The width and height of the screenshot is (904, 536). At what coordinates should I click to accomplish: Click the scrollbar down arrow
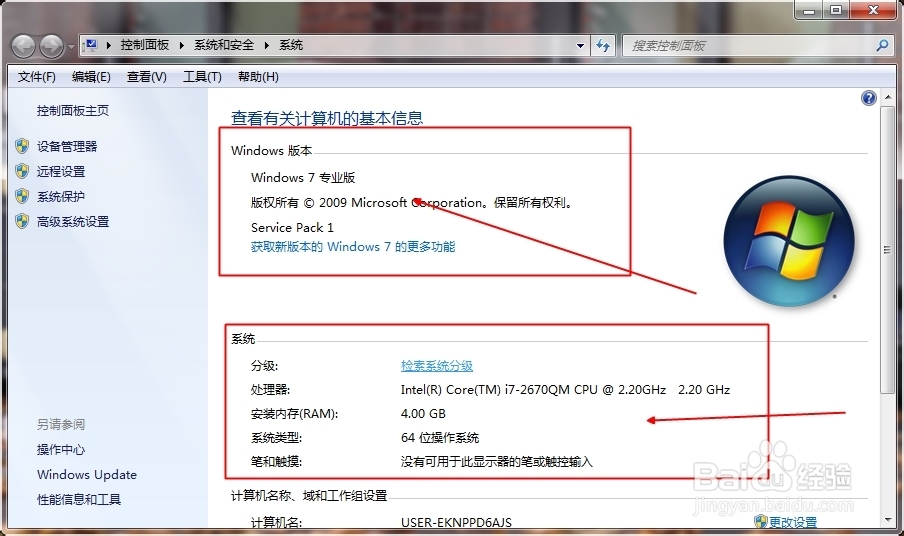coord(888,519)
